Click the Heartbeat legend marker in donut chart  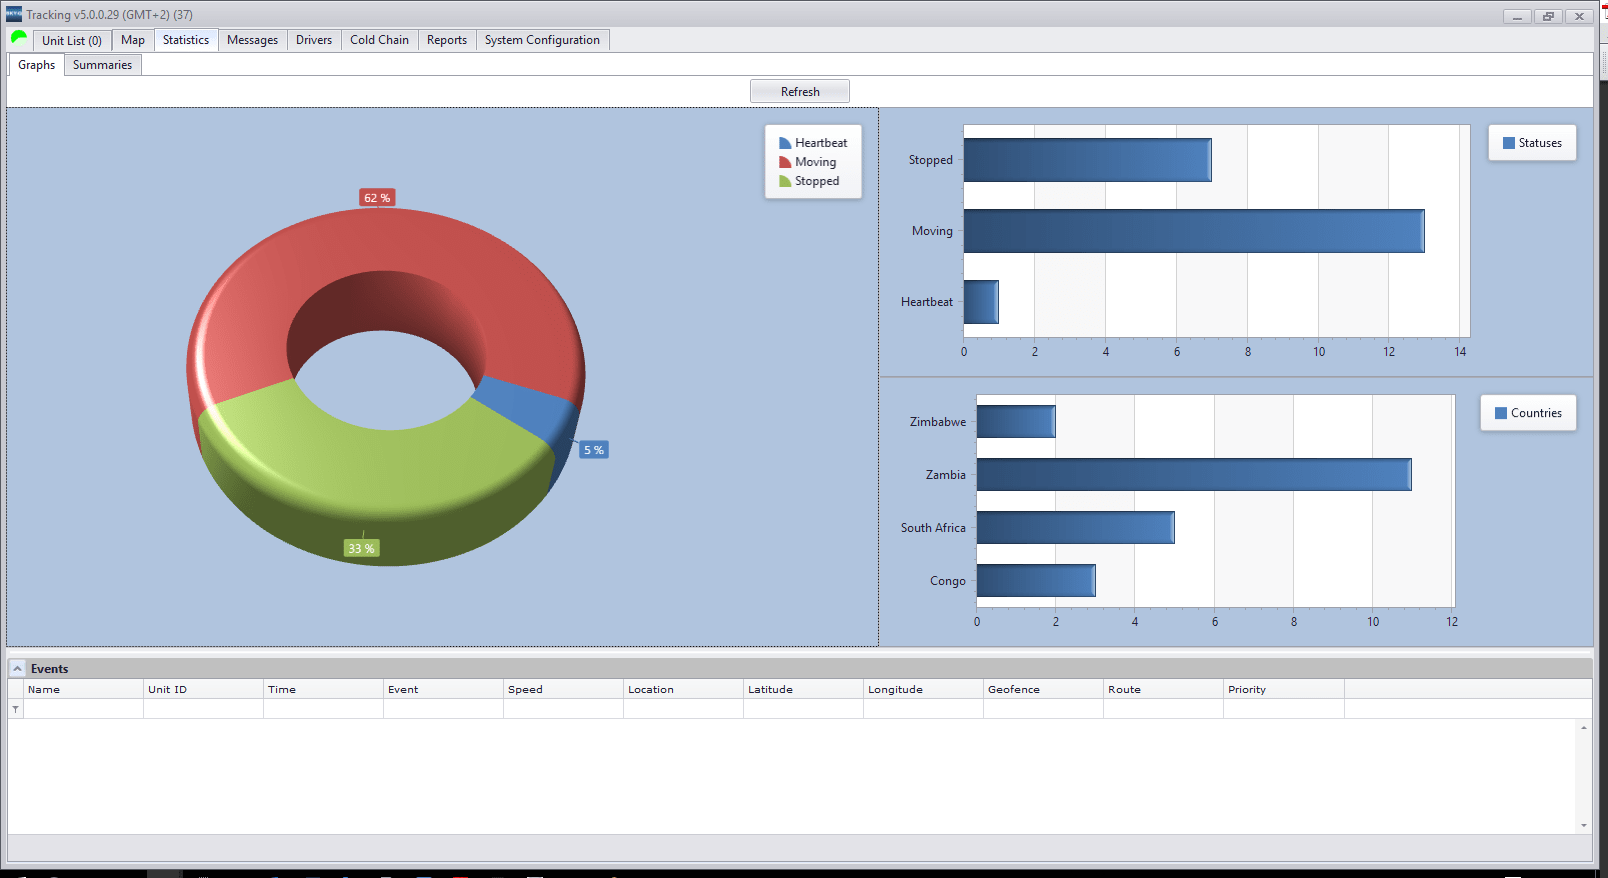click(x=785, y=143)
